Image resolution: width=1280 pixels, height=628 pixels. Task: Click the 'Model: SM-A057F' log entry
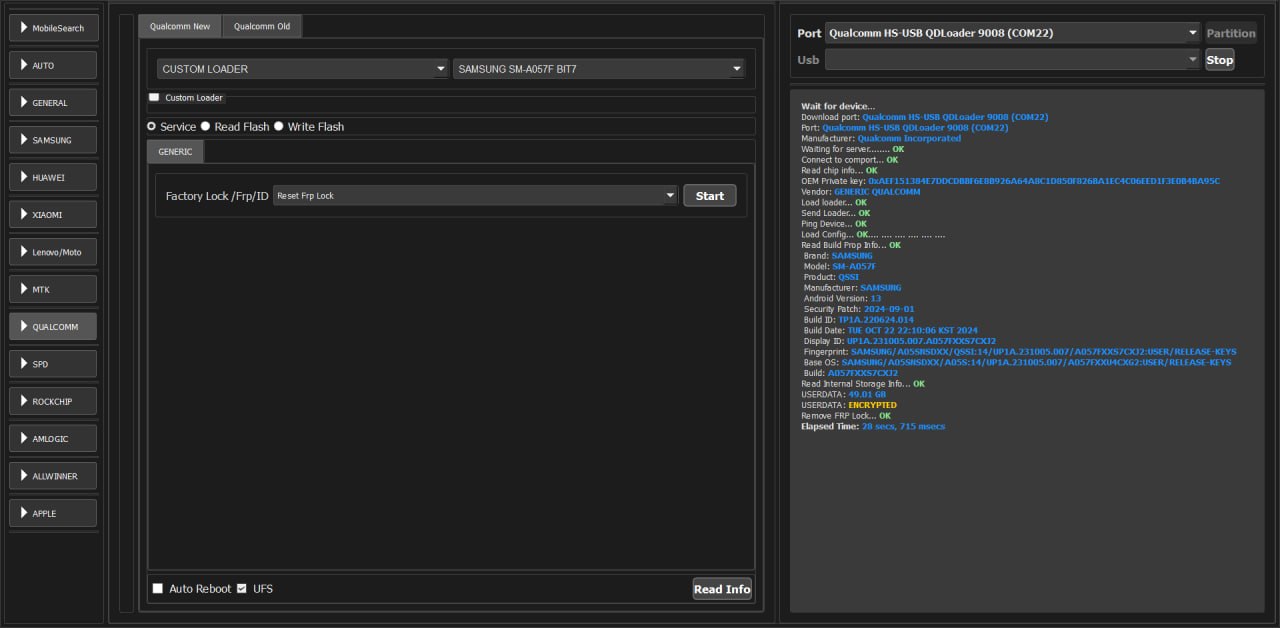[840, 266]
